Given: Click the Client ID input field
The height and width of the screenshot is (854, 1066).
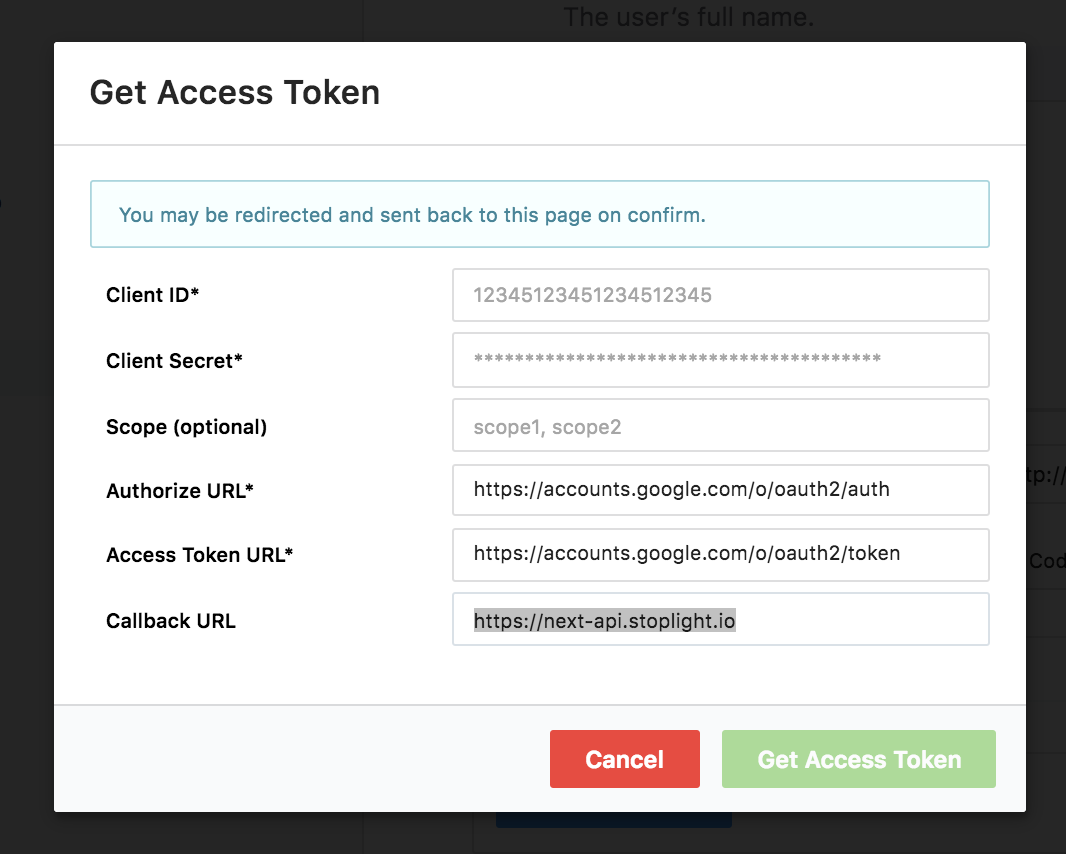Looking at the screenshot, I should click(720, 295).
